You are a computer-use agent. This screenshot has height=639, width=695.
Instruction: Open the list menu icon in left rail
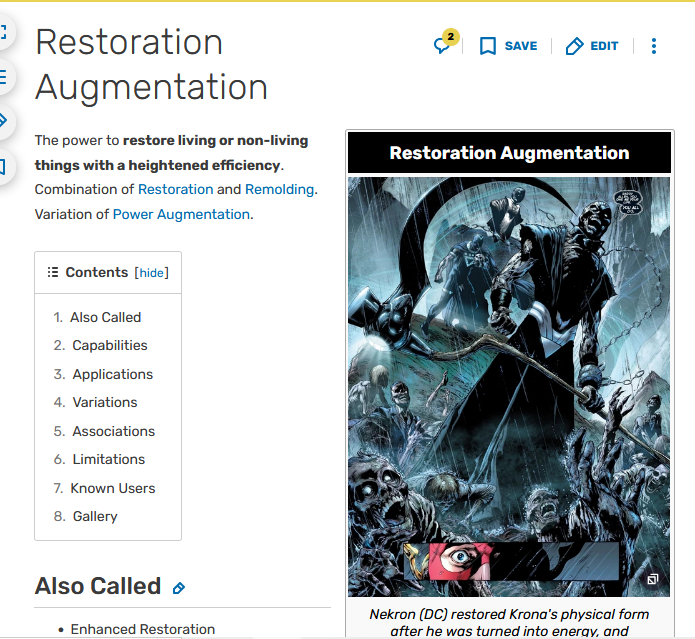coord(4,77)
